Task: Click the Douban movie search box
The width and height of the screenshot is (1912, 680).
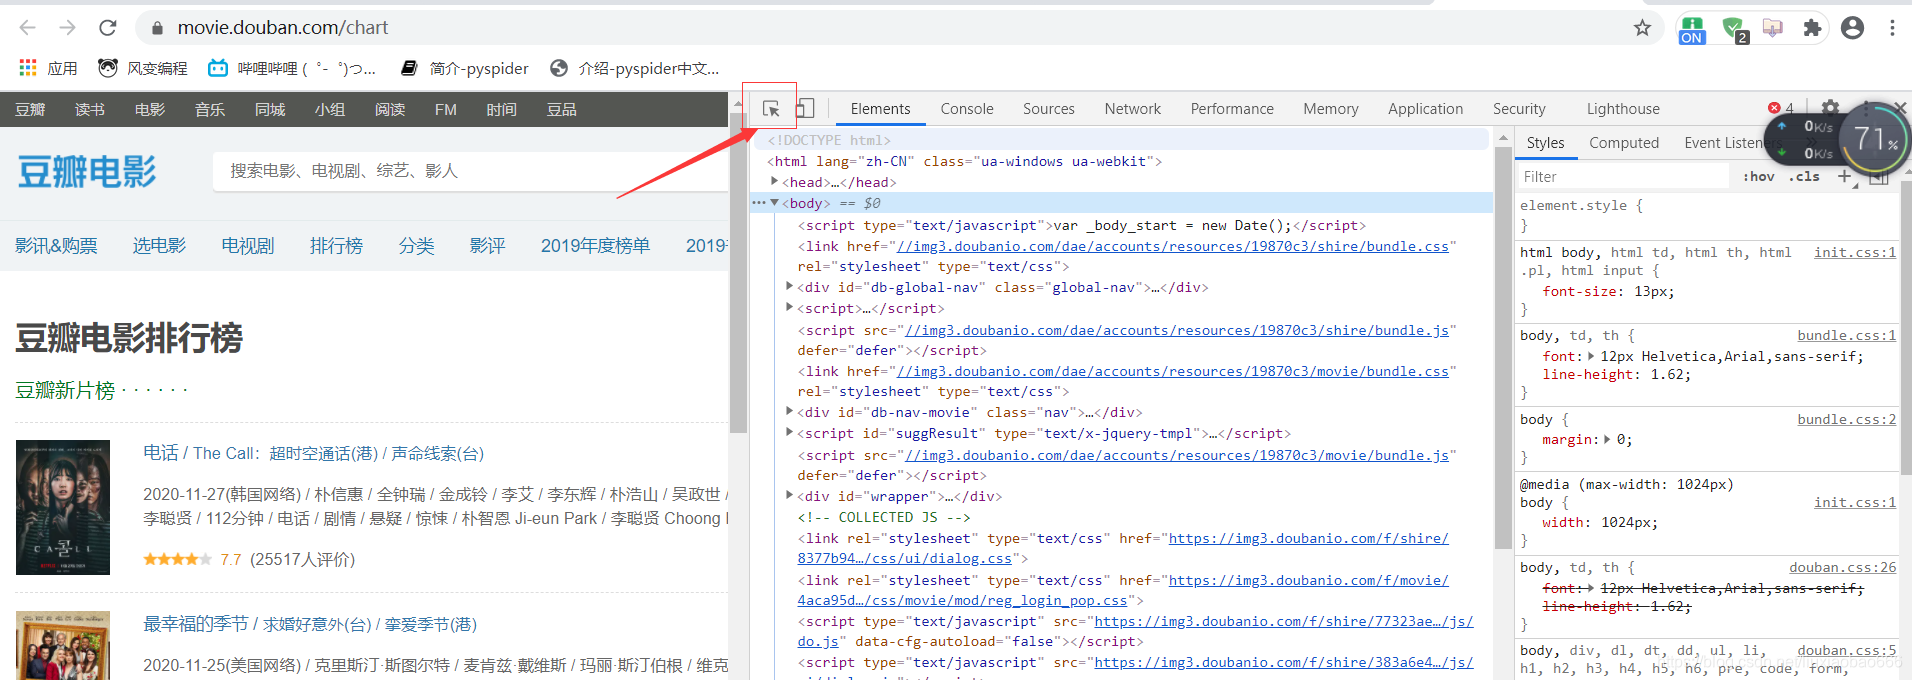Action: point(470,171)
